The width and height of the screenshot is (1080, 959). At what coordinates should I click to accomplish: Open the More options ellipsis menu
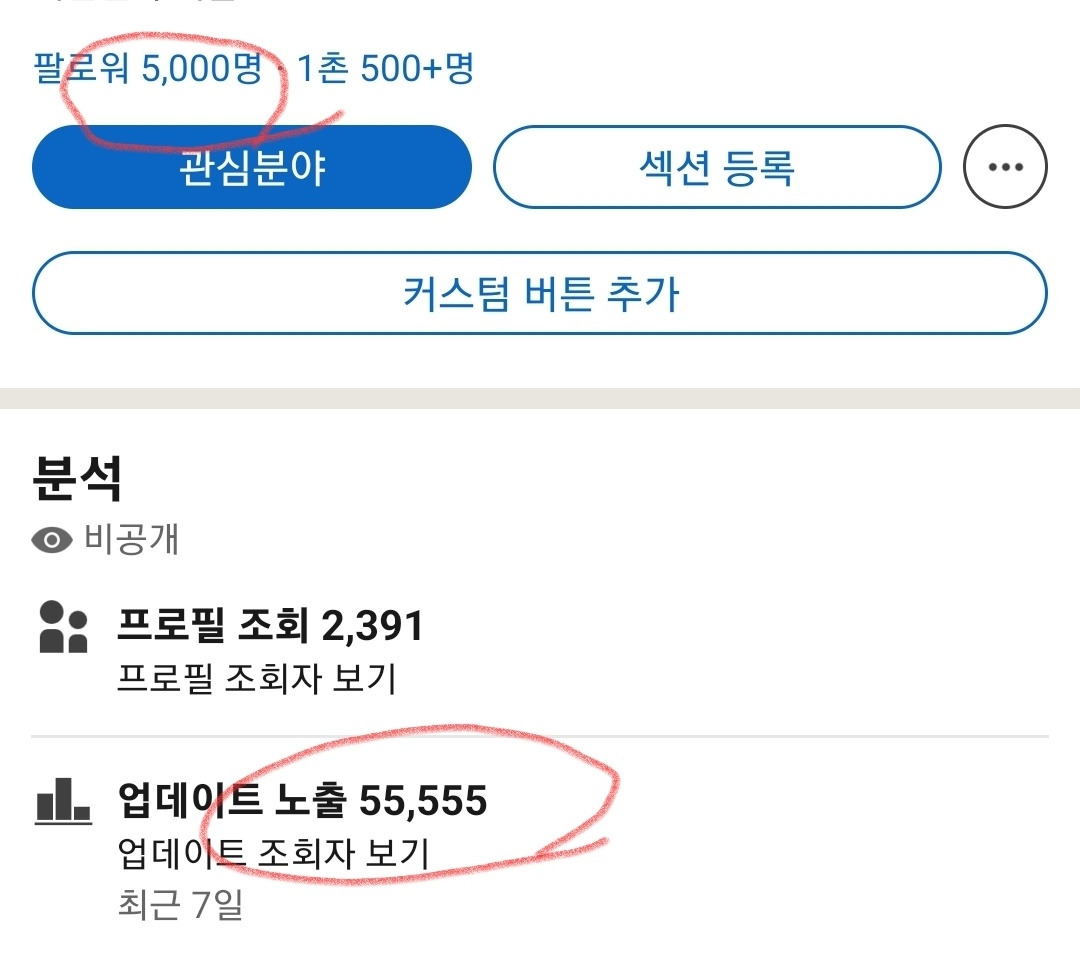pos(1005,168)
